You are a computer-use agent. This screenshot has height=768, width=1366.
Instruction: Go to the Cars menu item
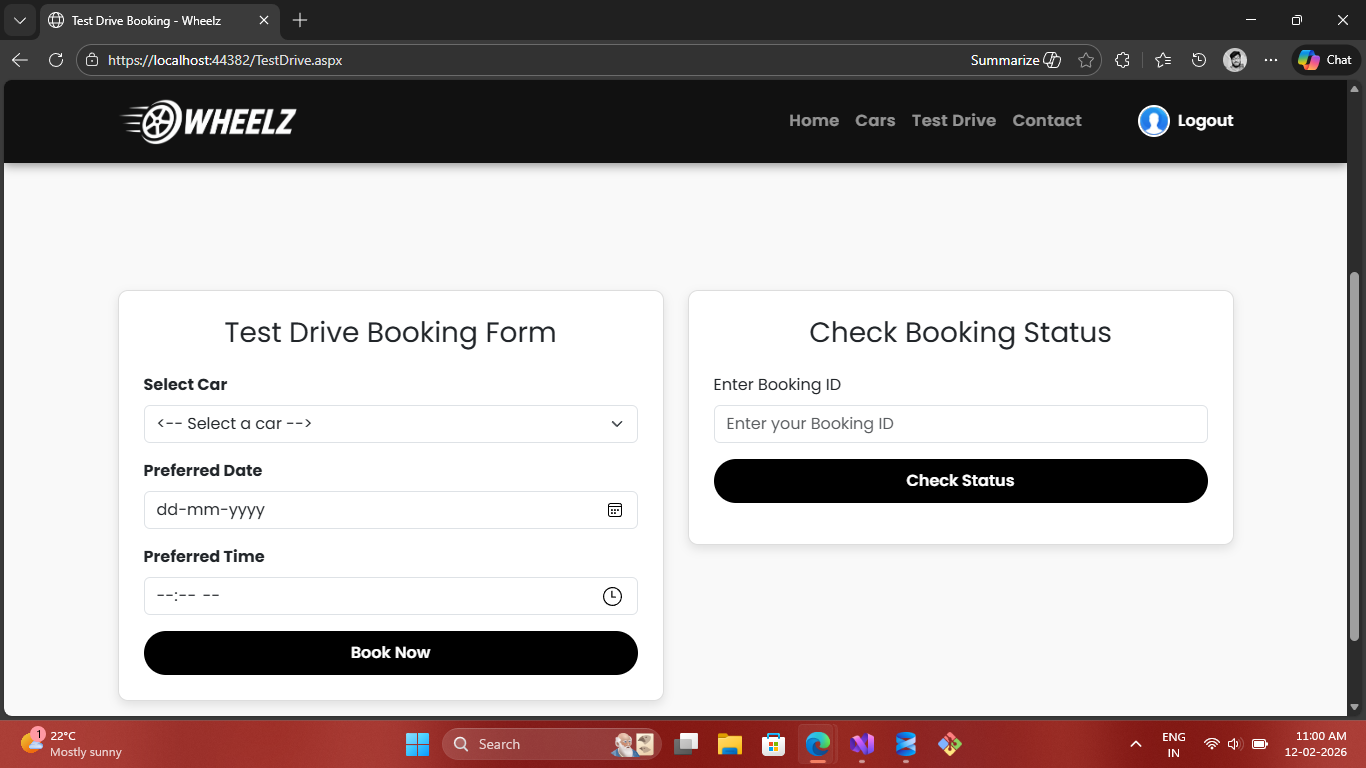tap(875, 121)
